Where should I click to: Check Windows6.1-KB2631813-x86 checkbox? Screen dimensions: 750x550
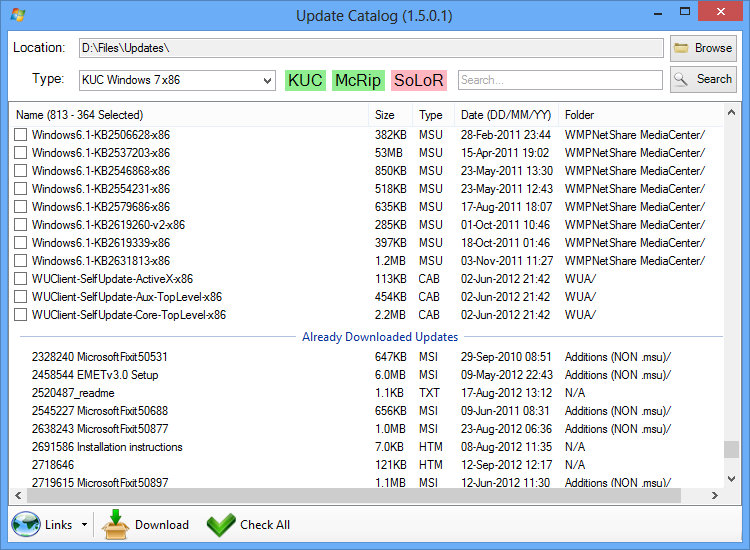[x=20, y=261]
